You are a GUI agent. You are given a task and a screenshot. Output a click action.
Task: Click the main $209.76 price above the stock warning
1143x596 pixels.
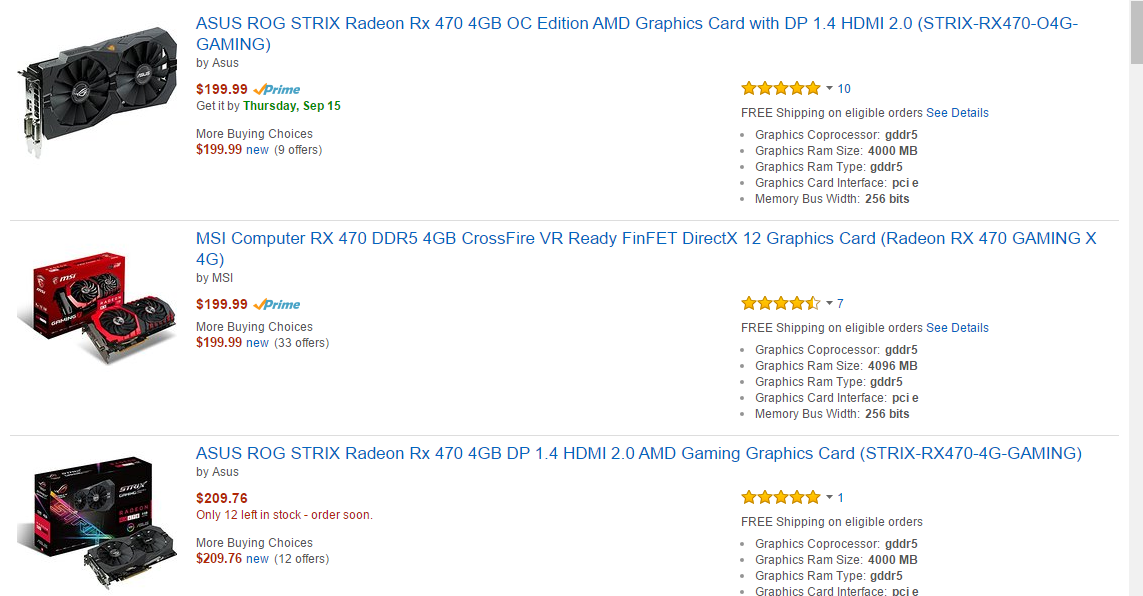click(x=222, y=498)
